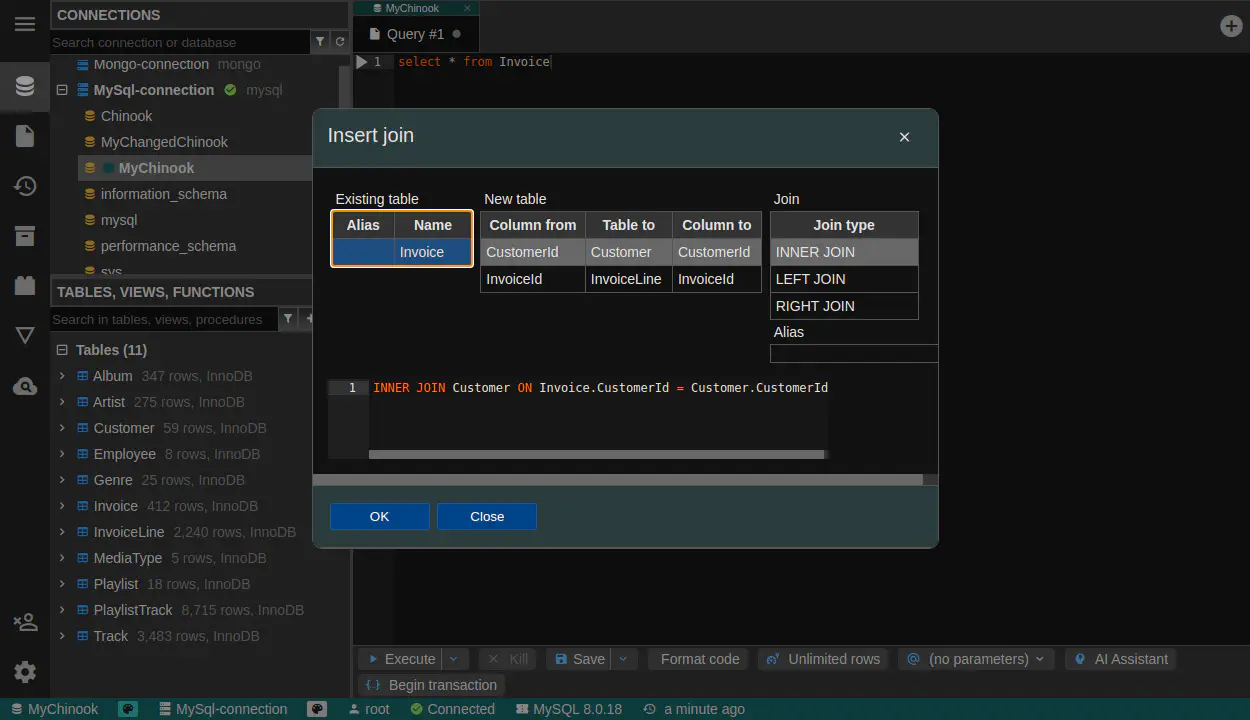Click the tables filter funnel icon
Viewport: 1250px width, 720px height.
pyautogui.click(x=288, y=319)
